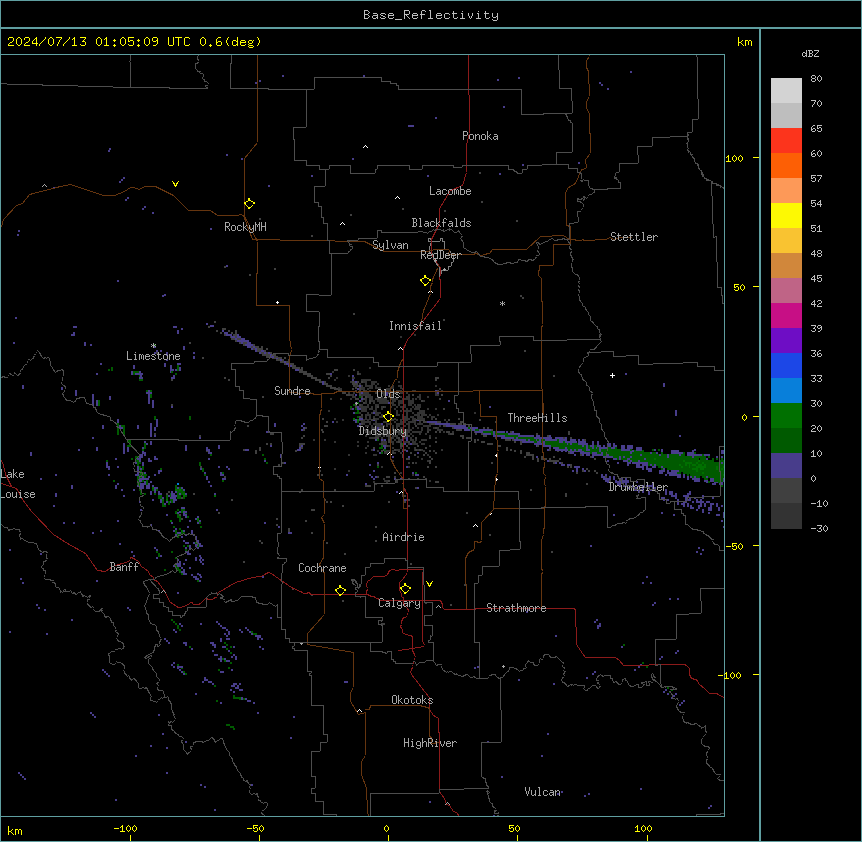Click the Olds town label
The height and width of the screenshot is (842, 862).
388,394
